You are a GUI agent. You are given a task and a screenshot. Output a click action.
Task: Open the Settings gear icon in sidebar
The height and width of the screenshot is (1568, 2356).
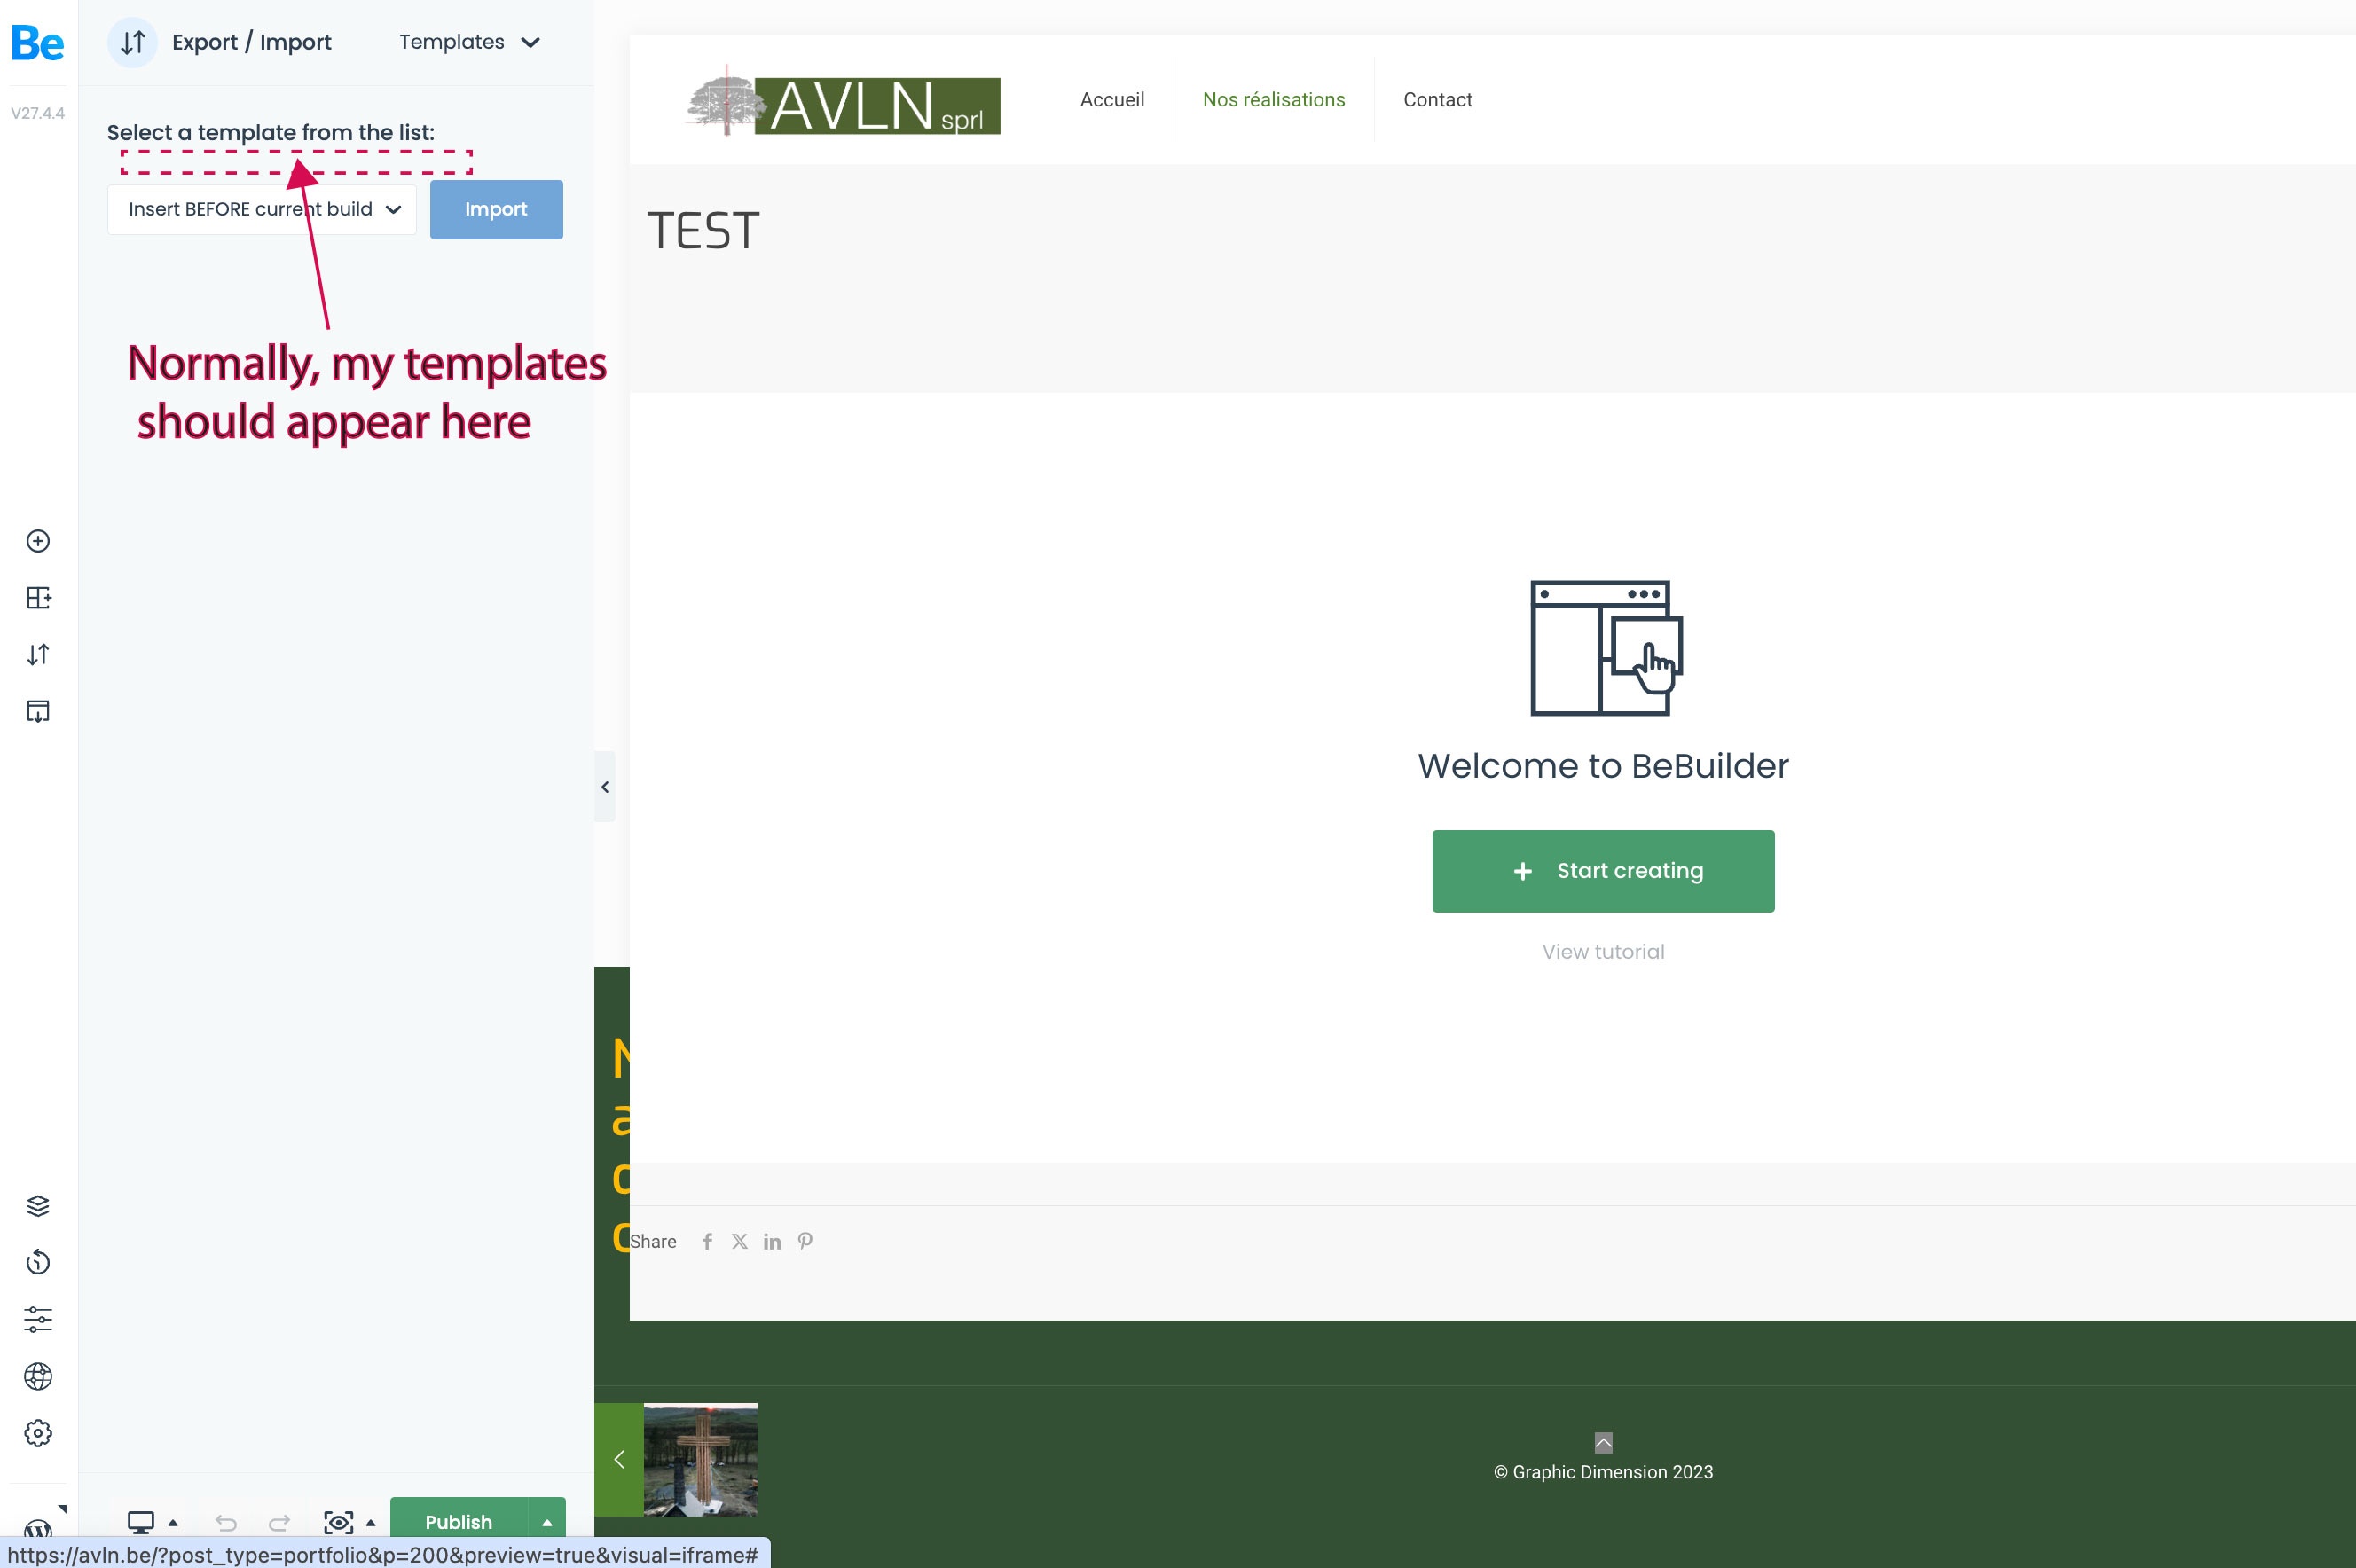point(38,1433)
